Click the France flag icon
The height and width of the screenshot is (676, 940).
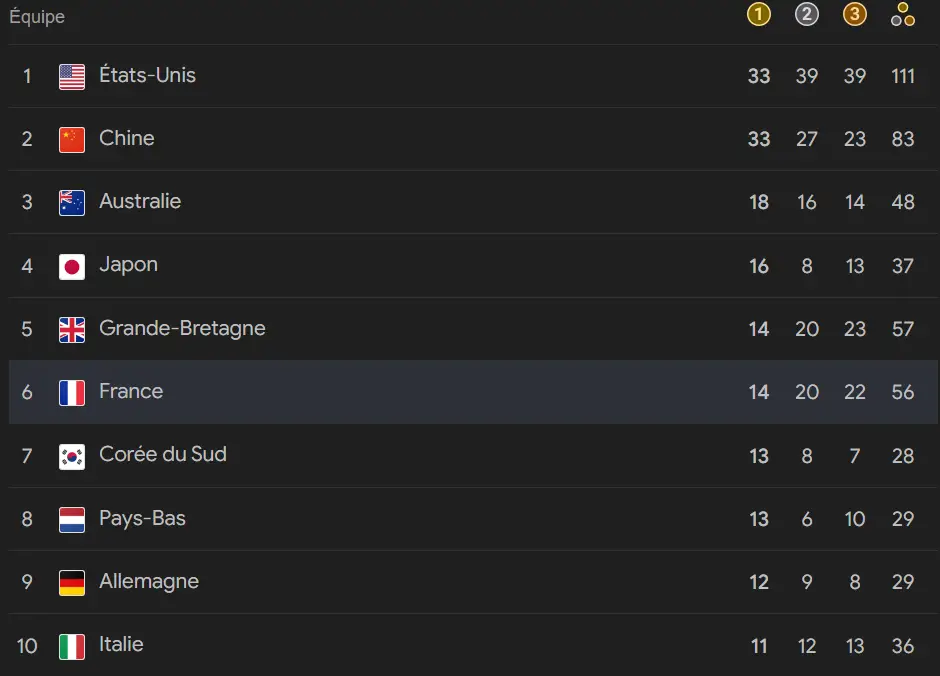72,392
